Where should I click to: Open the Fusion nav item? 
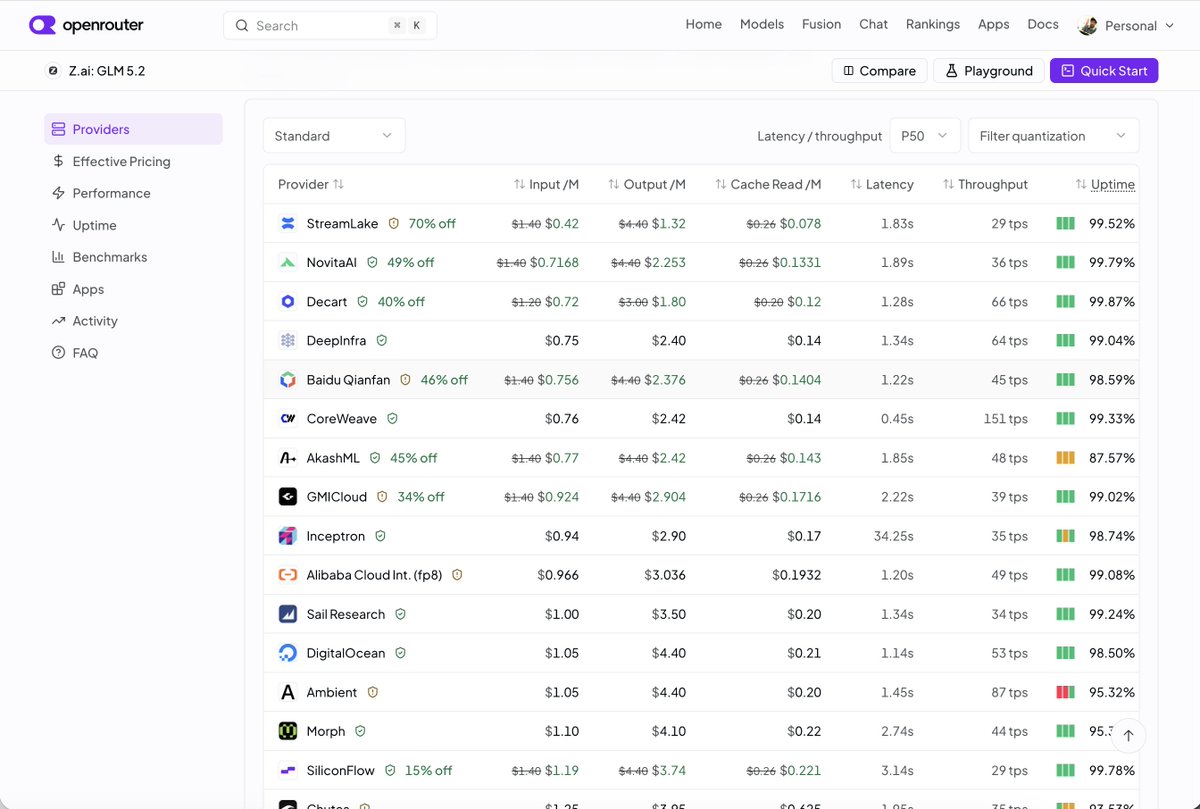(x=821, y=24)
